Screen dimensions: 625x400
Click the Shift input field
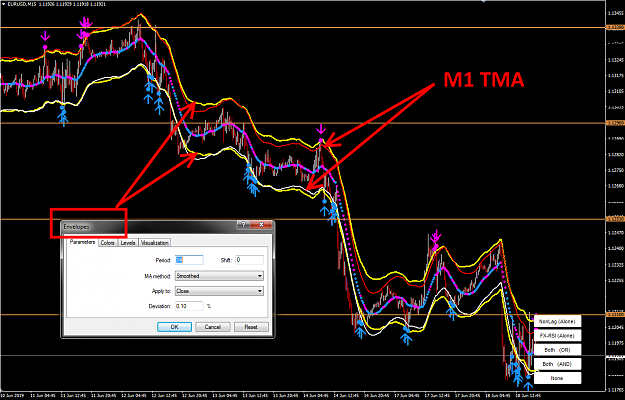[250, 260]
